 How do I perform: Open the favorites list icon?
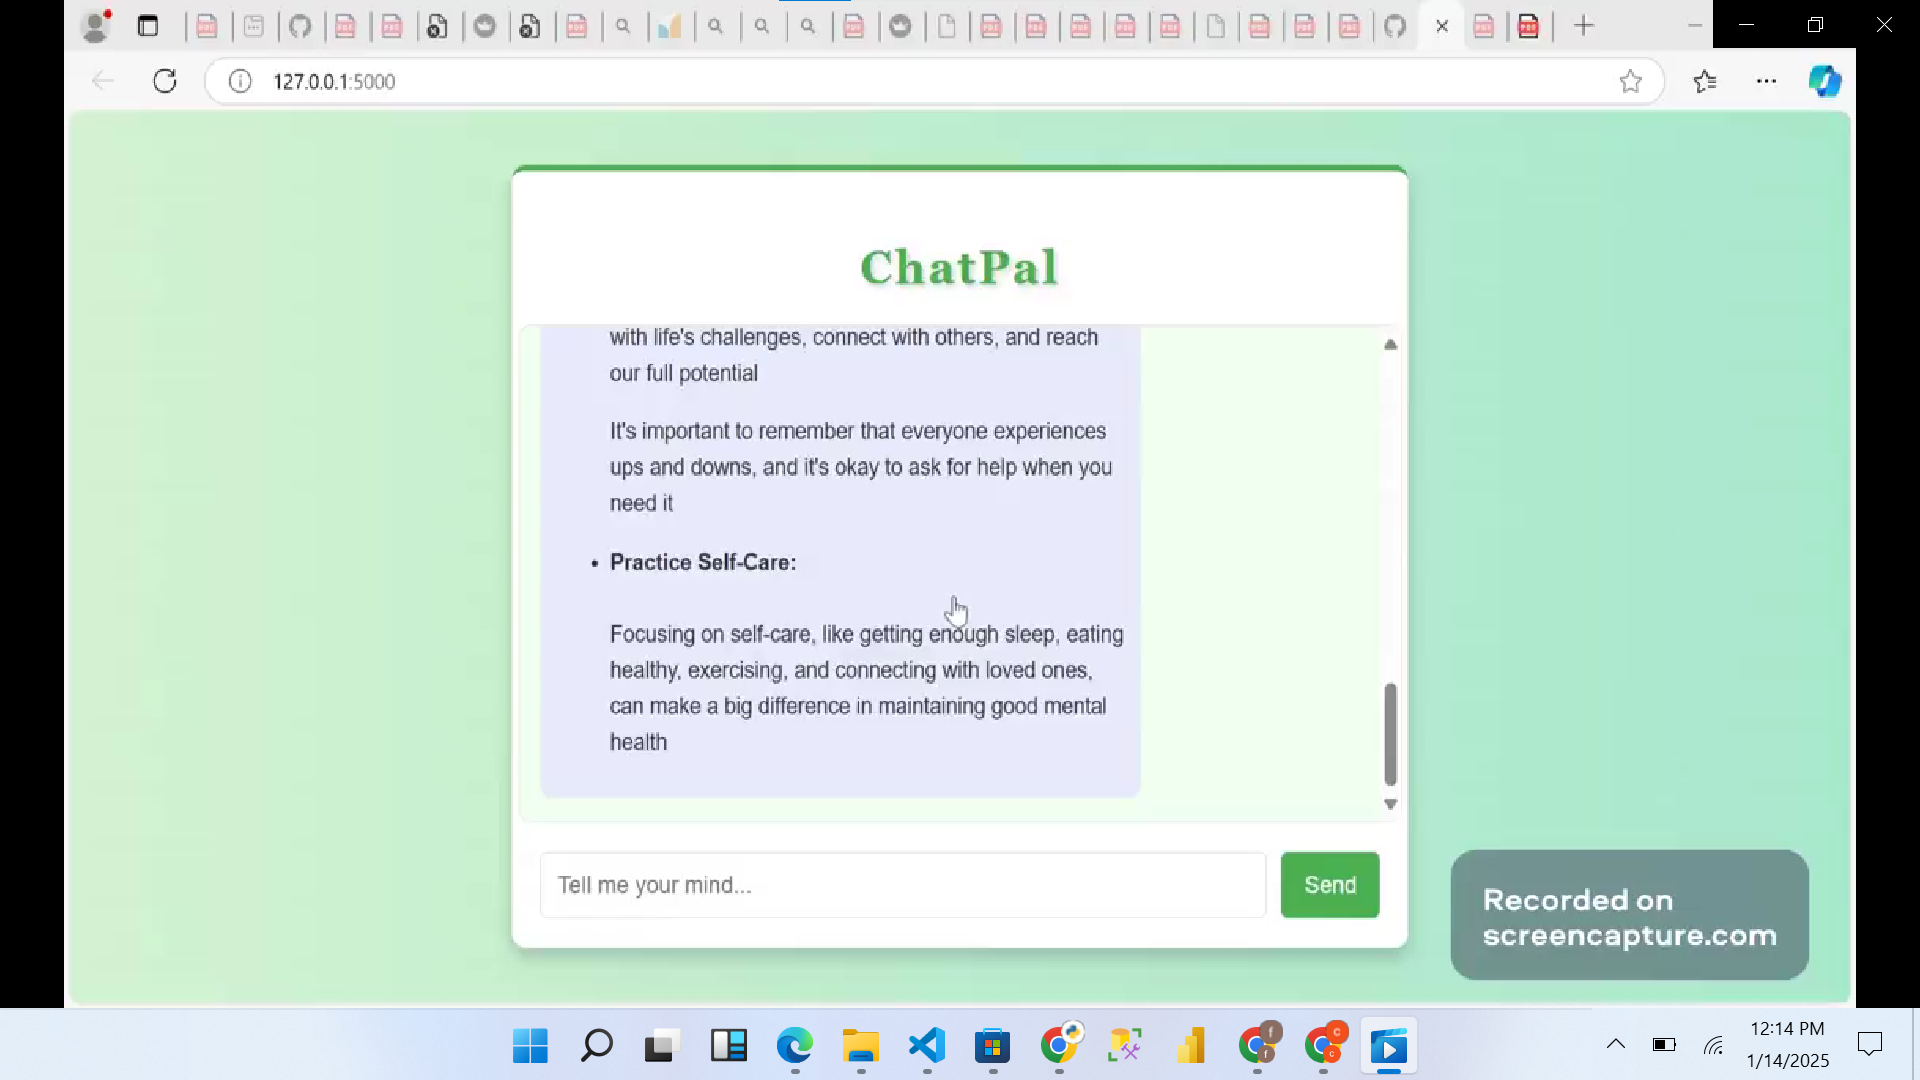pos(1705,81)
